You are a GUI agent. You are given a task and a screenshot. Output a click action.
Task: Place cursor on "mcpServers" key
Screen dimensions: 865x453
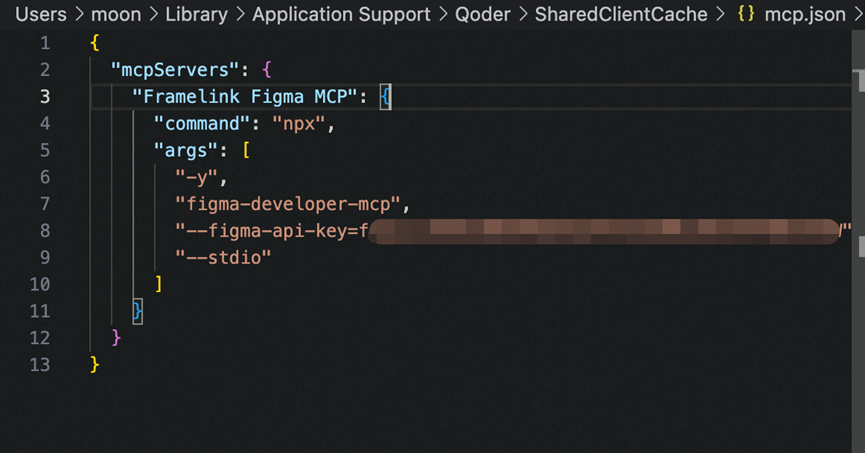pos(175,70)
